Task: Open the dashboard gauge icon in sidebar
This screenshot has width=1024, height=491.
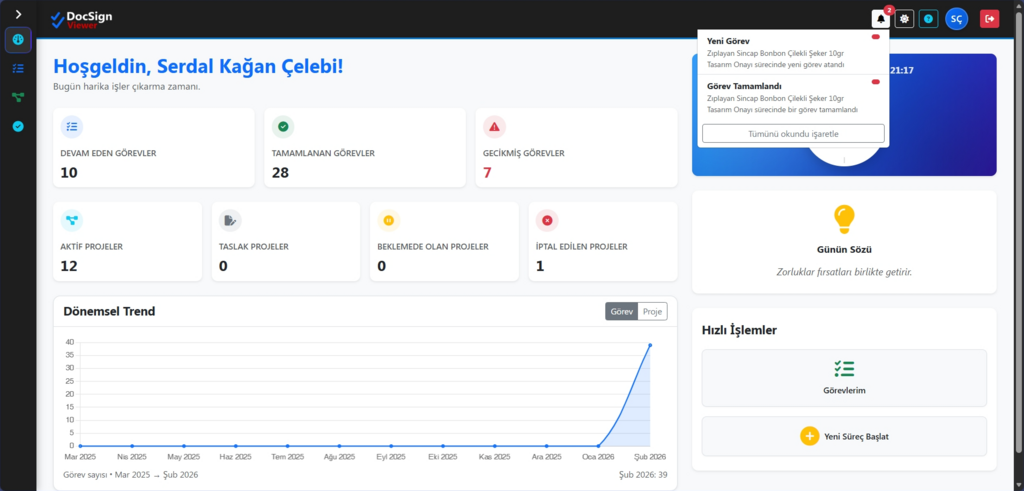Action: [x=18, y=40]
